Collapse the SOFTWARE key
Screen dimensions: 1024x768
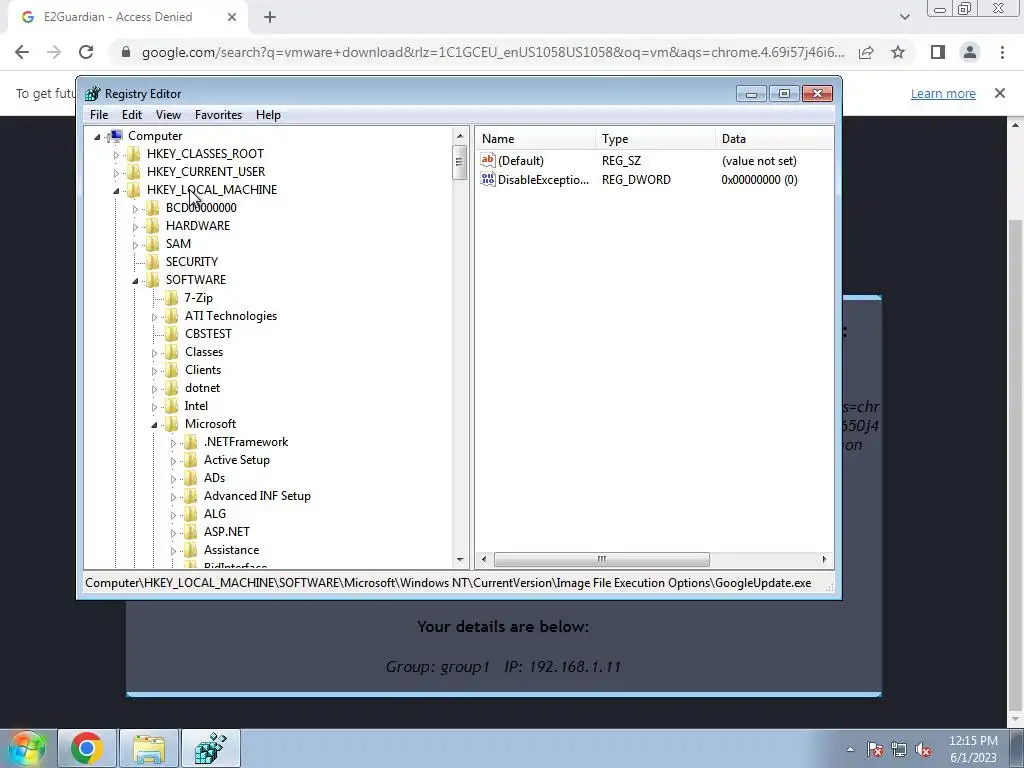[x=135, y=281]
